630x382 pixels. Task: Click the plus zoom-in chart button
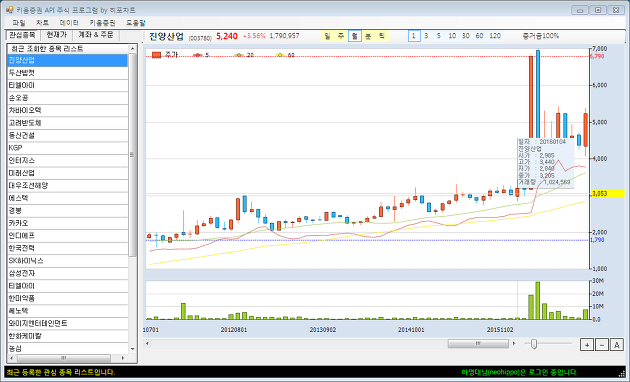tap(587, 345)
